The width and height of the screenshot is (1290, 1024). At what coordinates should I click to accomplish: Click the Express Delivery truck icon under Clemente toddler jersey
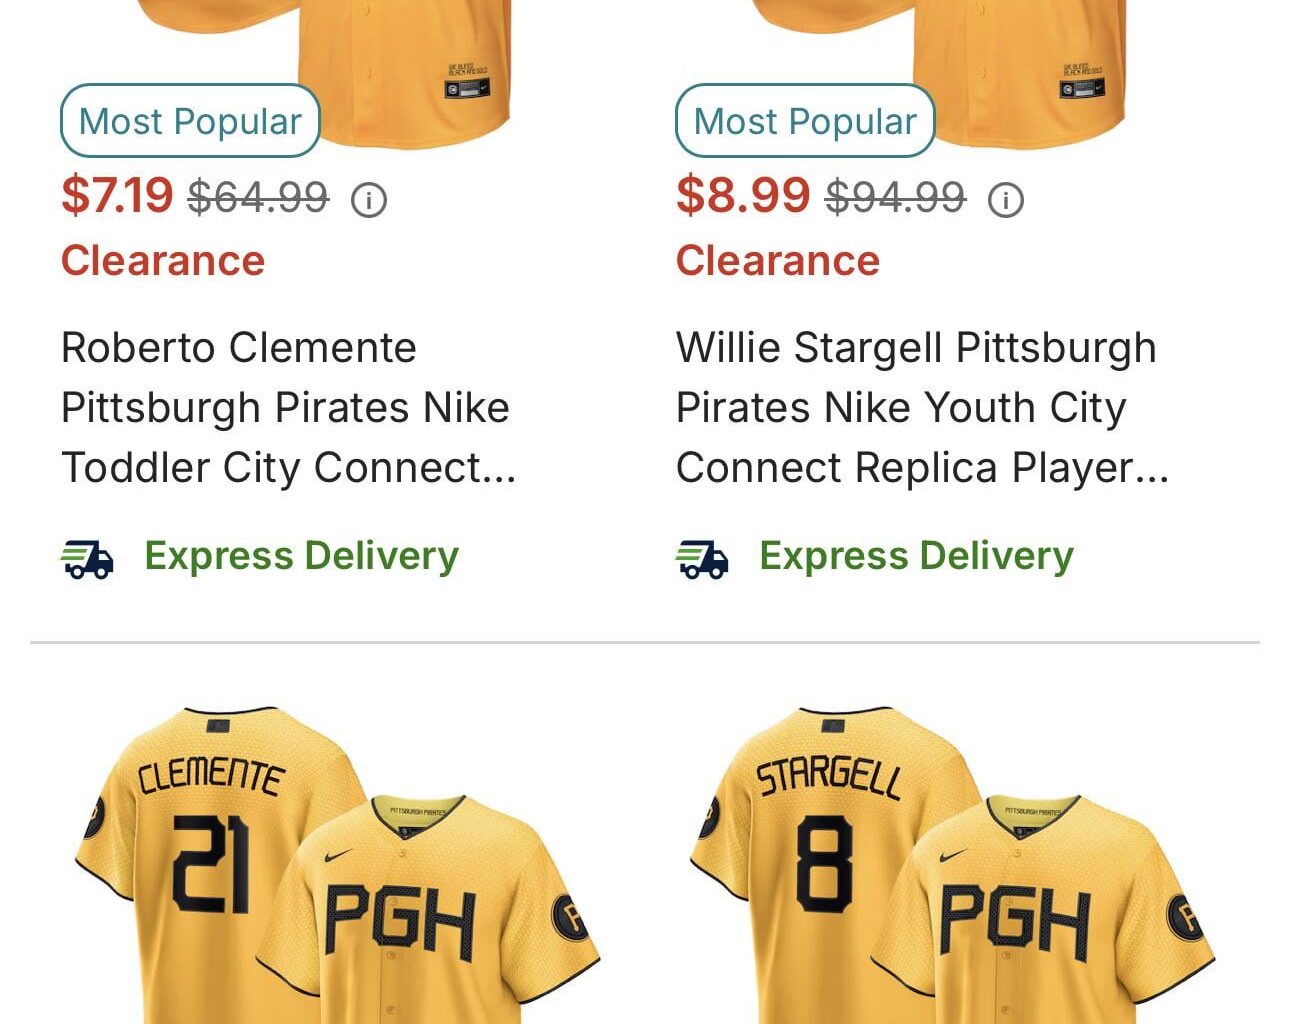(x=89, y=557)
